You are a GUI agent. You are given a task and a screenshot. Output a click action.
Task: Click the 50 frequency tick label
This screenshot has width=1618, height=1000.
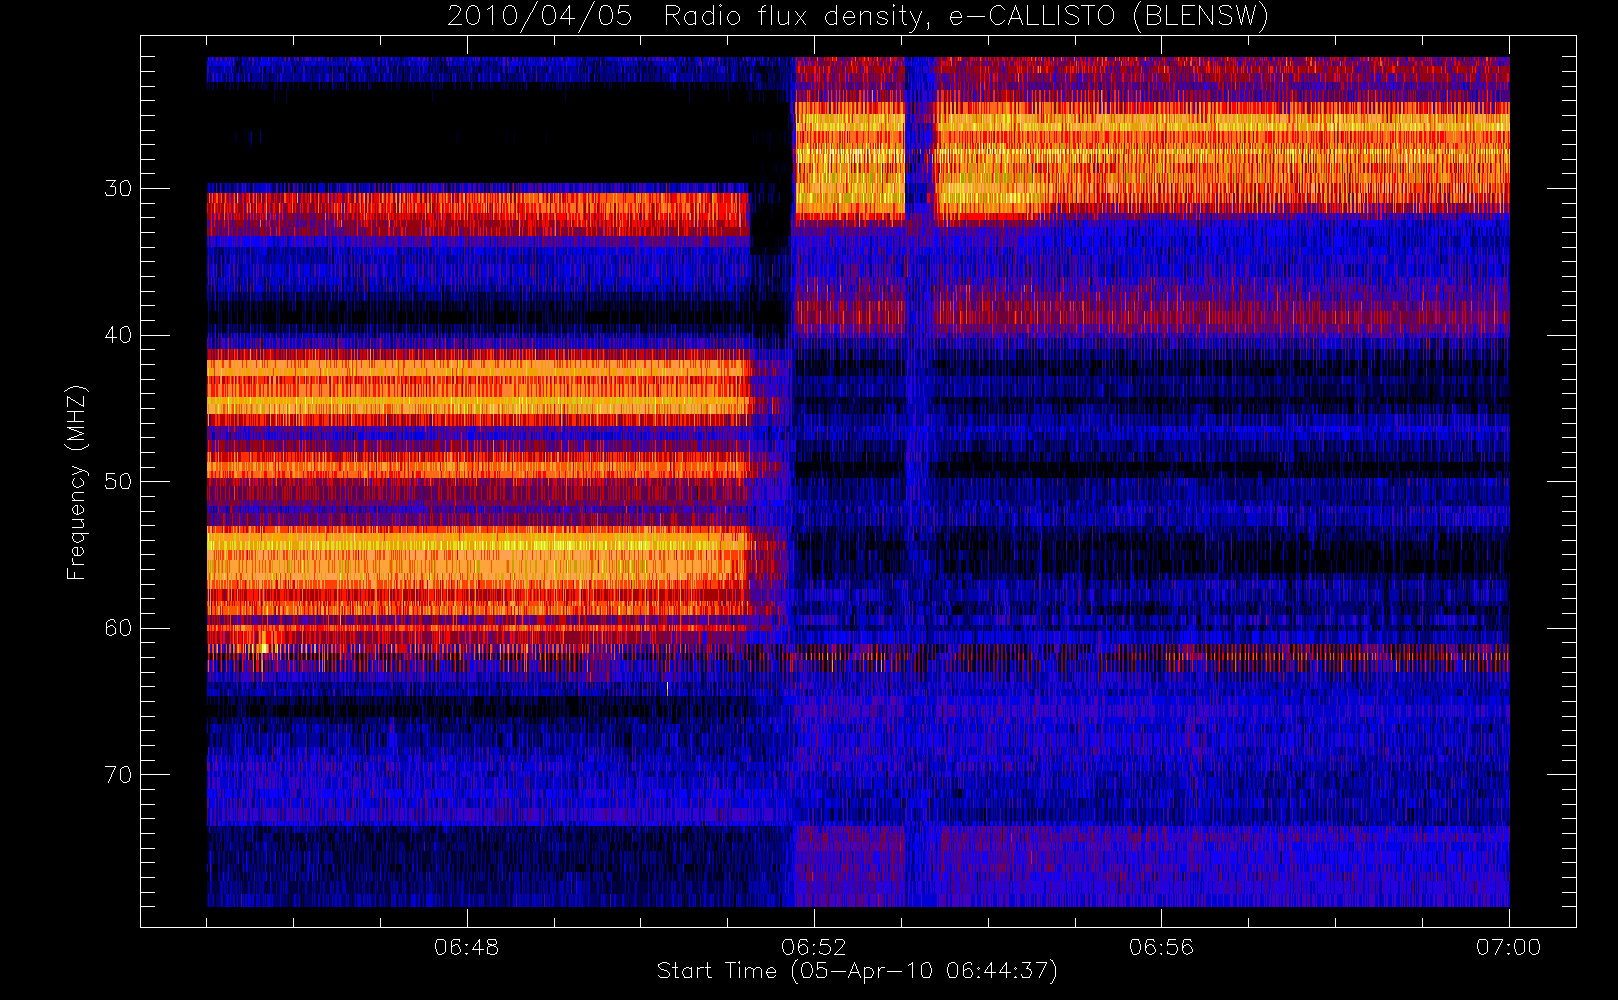[x=118, y=482]
